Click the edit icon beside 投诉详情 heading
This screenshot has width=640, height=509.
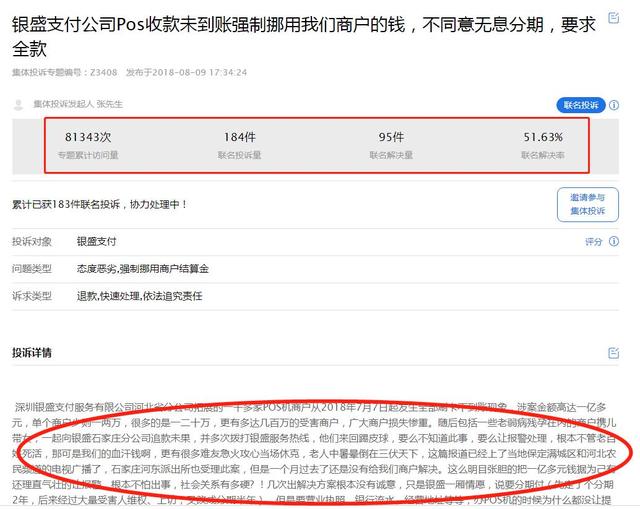coord(613,353)
